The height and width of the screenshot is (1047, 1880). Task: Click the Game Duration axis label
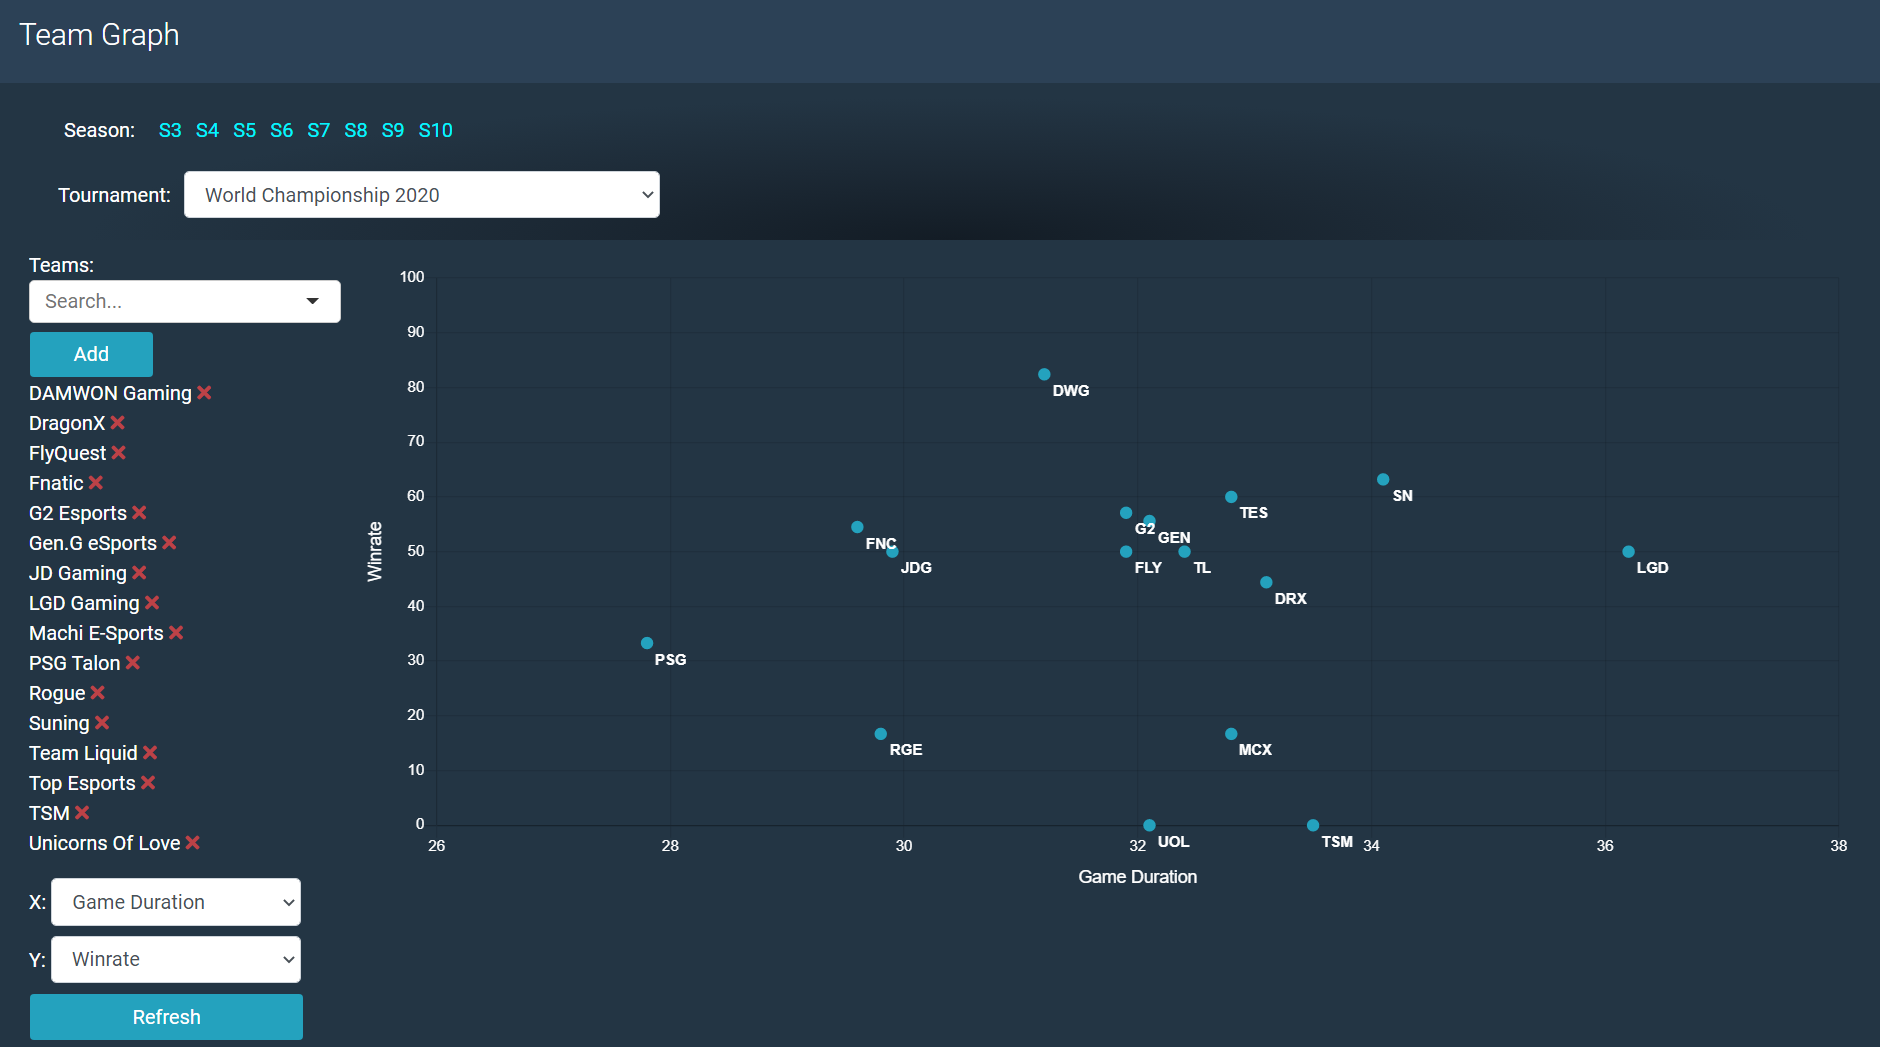click(1137, 877)
